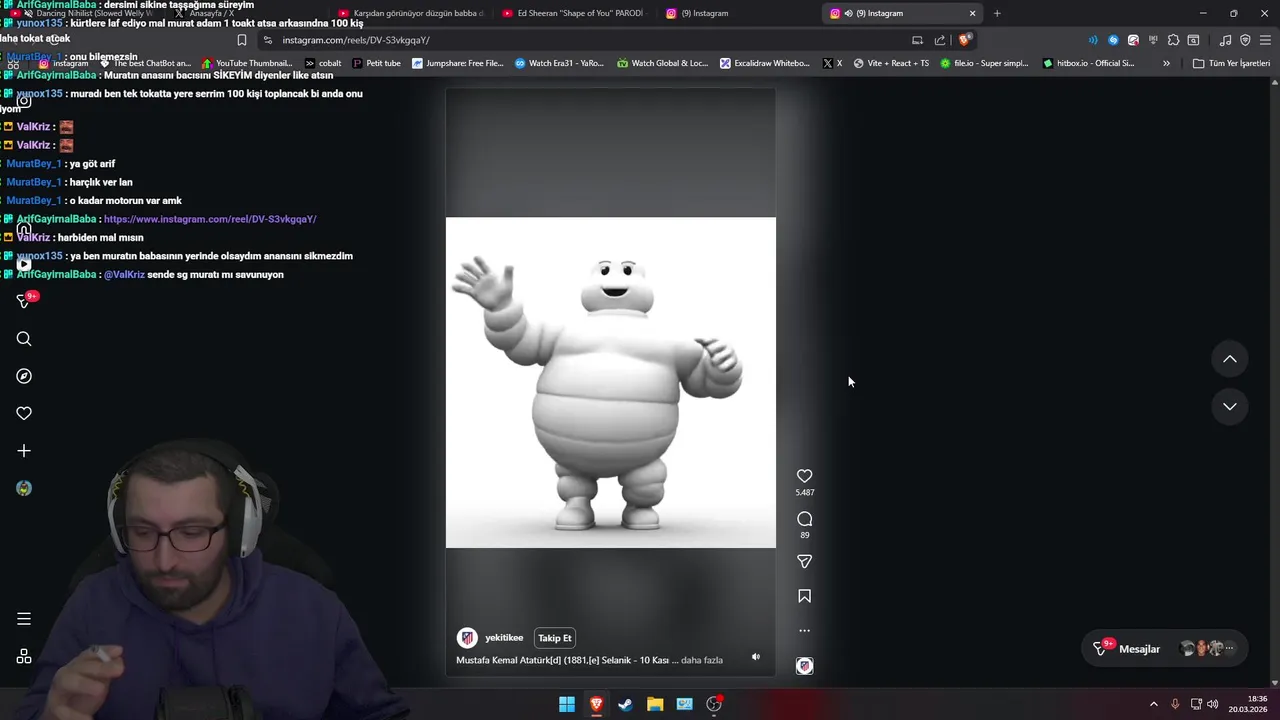1280x720 pixels.
Task: Open new browser tab with plus
Action: [997, 13]
